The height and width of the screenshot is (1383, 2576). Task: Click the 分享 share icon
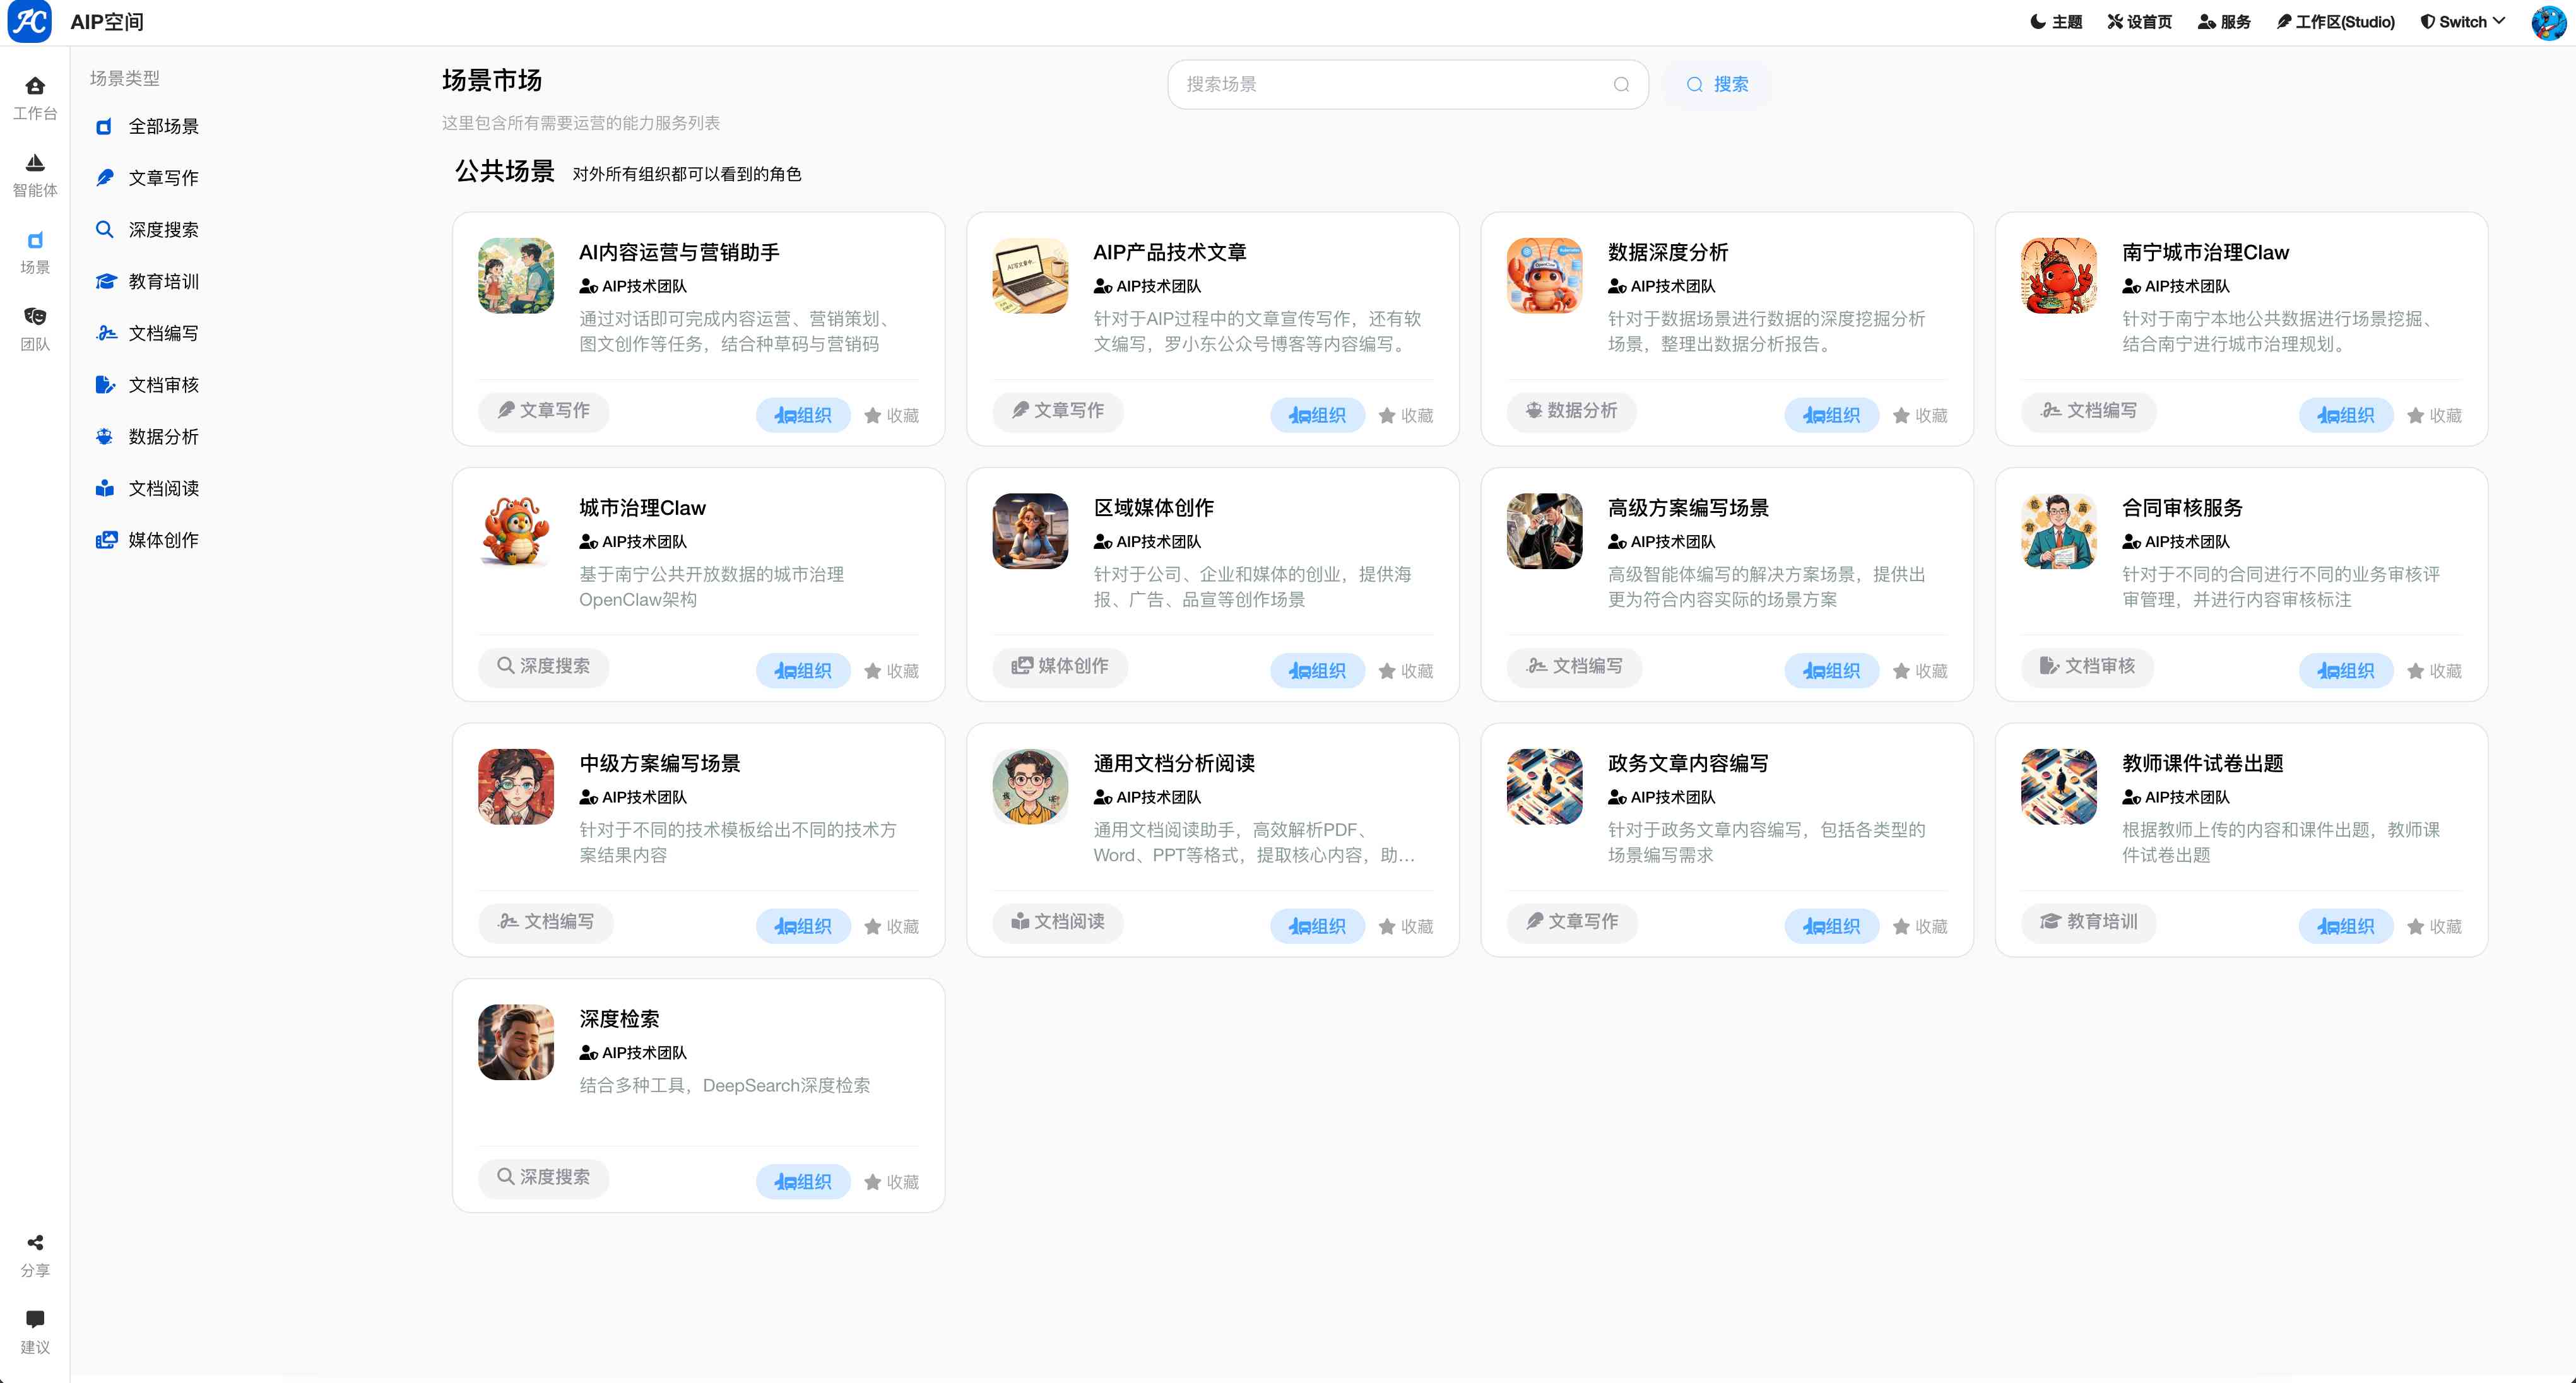coord(35,1243)
